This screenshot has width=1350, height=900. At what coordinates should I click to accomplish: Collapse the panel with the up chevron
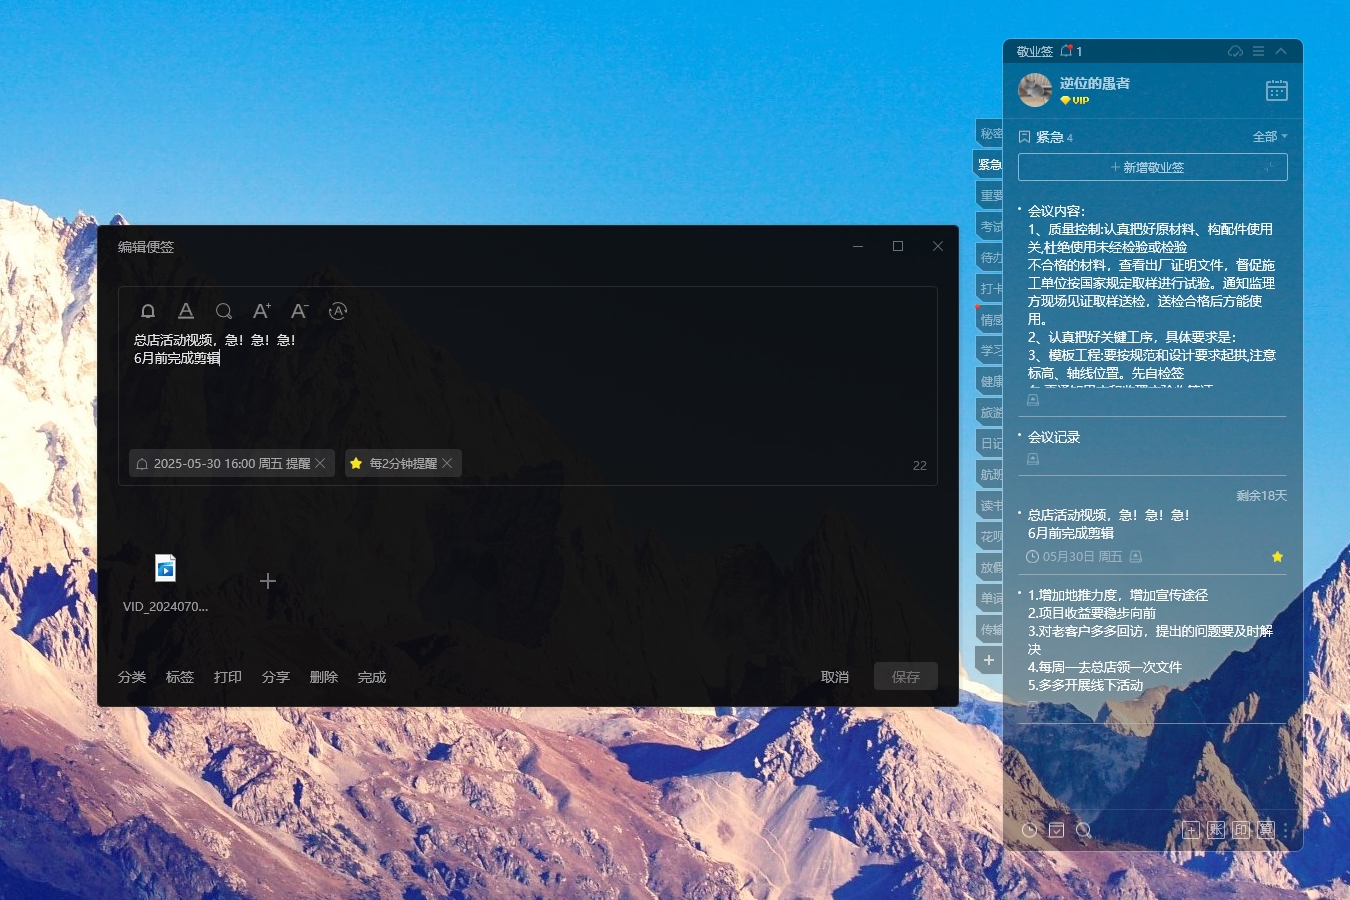click(1281, 51)
